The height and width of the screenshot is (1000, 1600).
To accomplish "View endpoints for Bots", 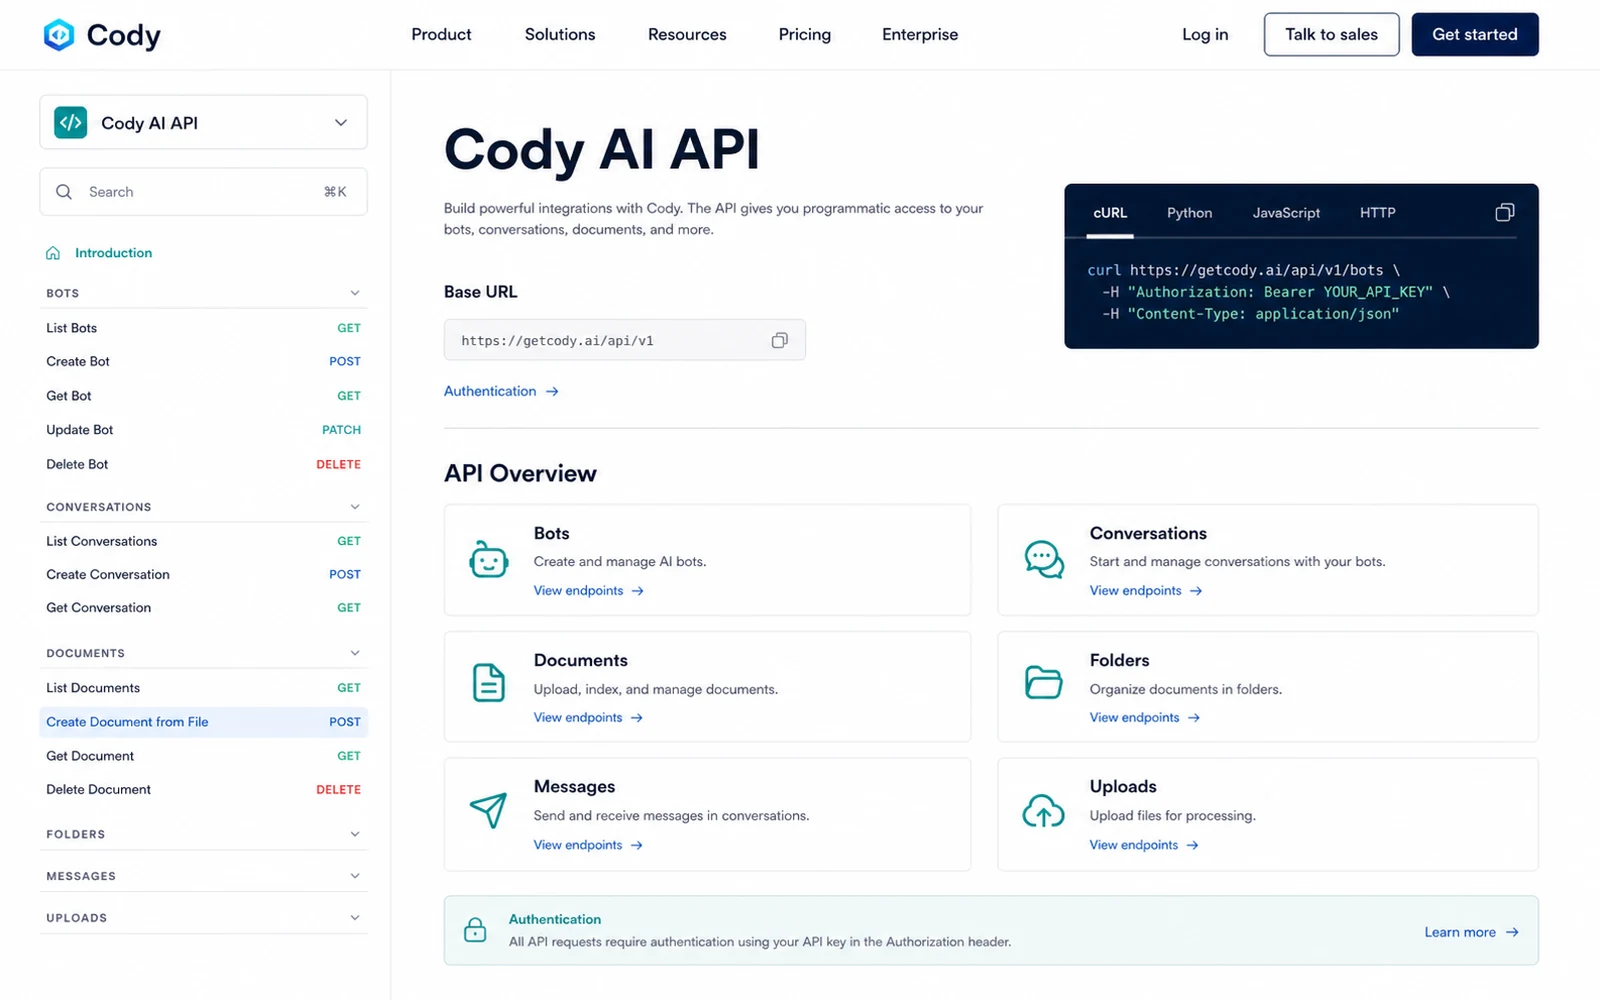I will click(x=588, y=591).
